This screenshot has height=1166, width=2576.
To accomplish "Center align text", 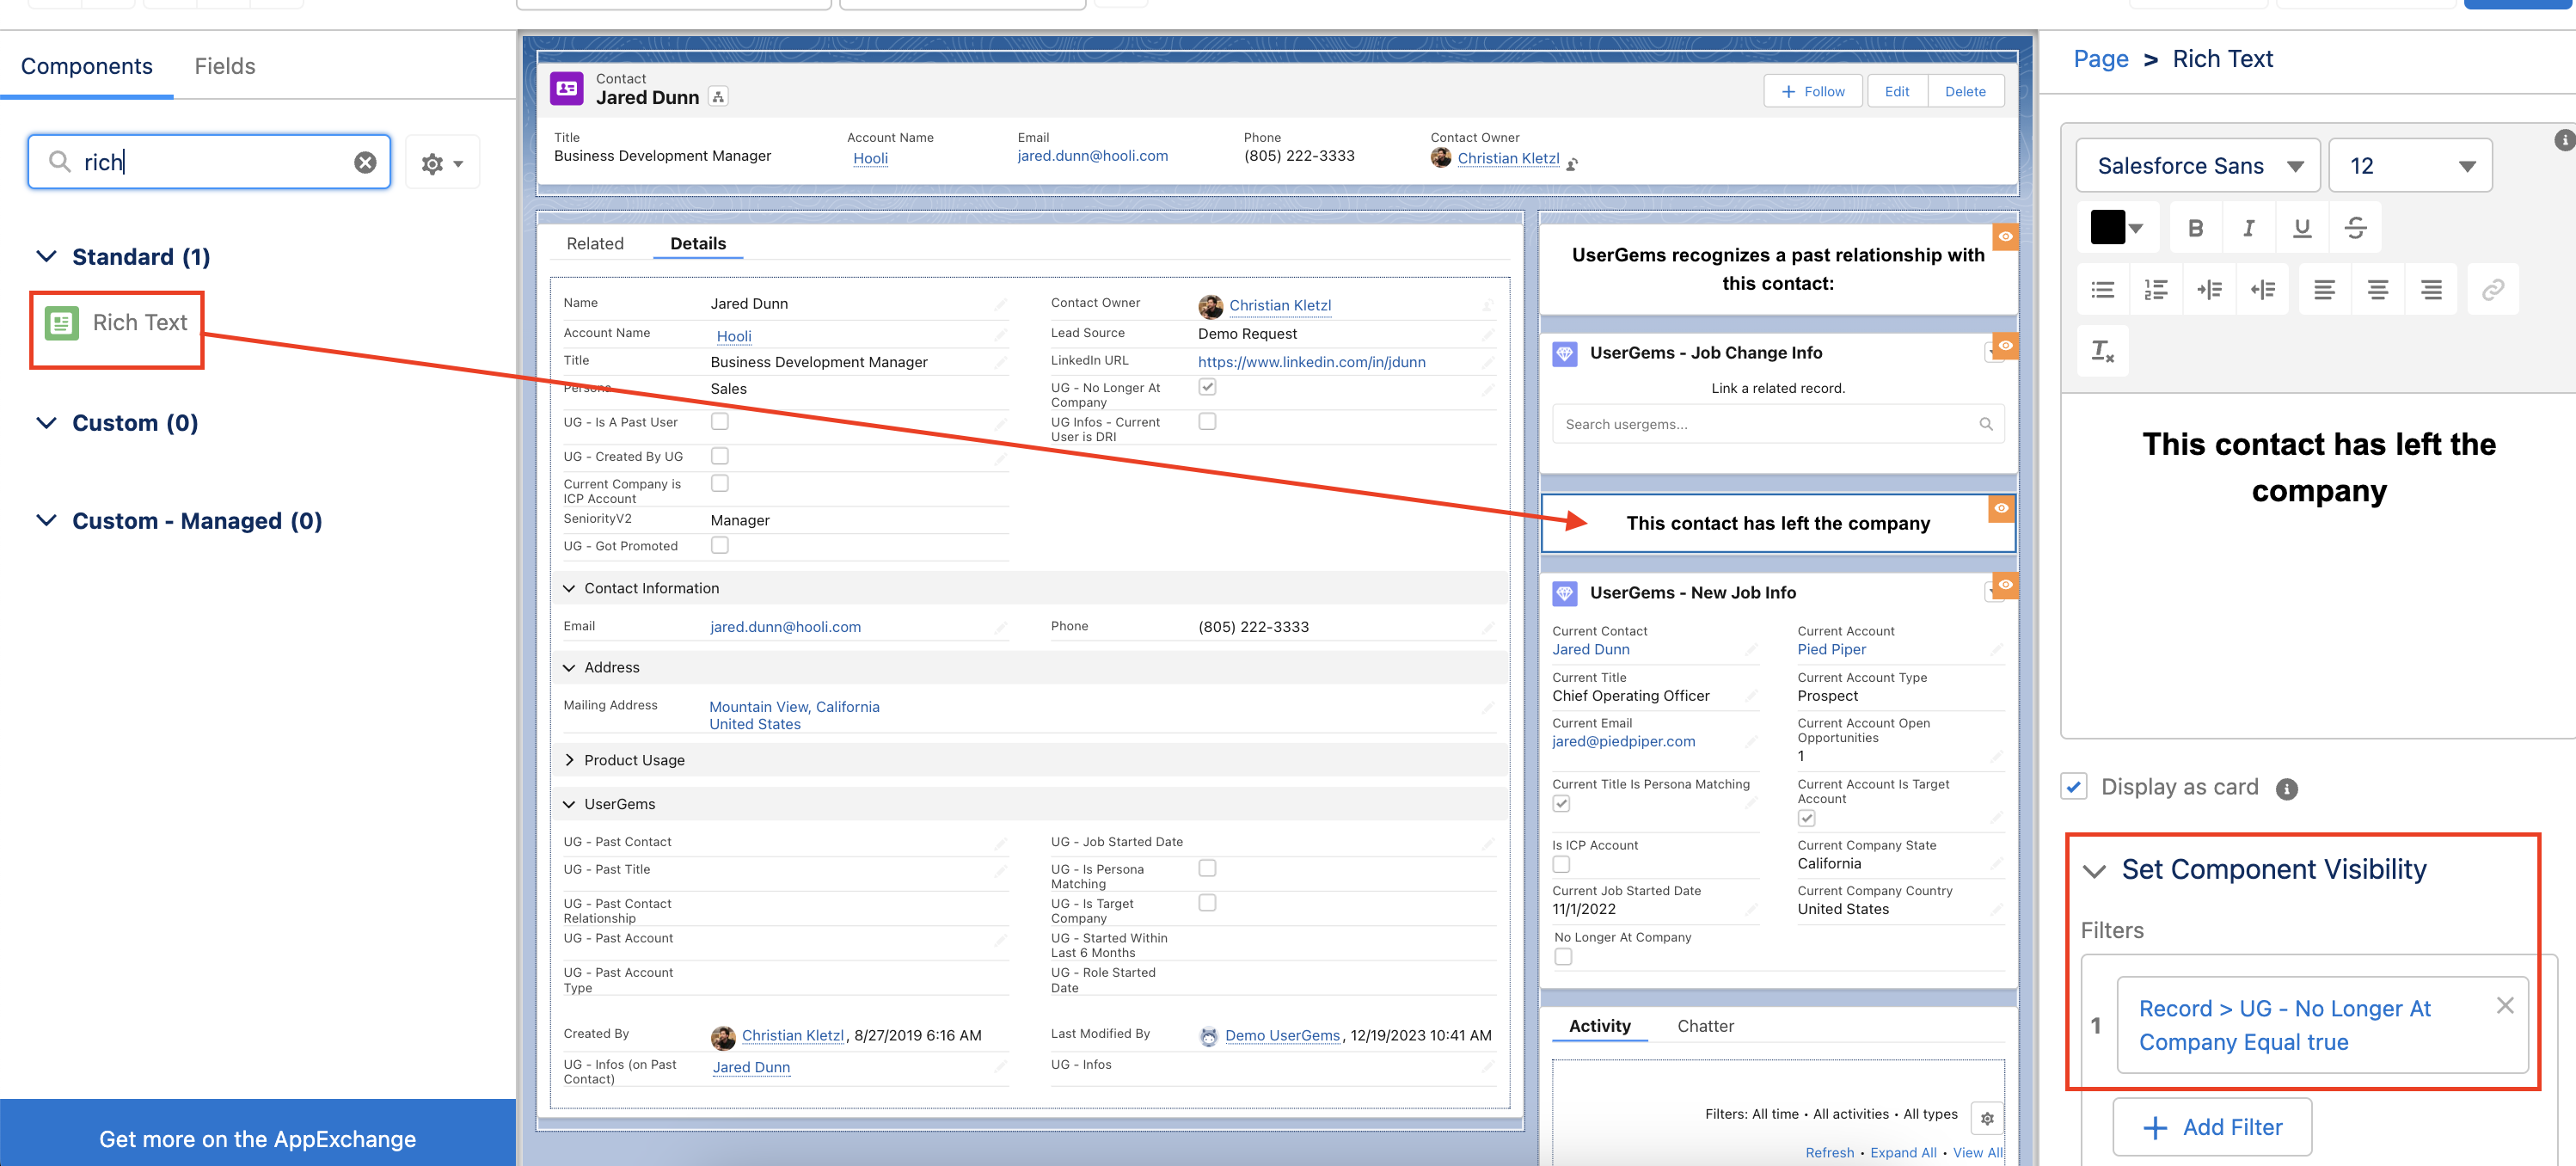I will [2378, 290].
